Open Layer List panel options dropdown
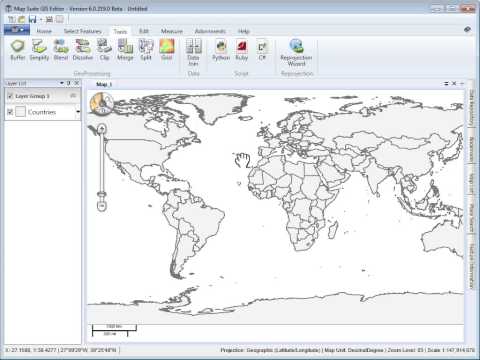 point(62,83)
